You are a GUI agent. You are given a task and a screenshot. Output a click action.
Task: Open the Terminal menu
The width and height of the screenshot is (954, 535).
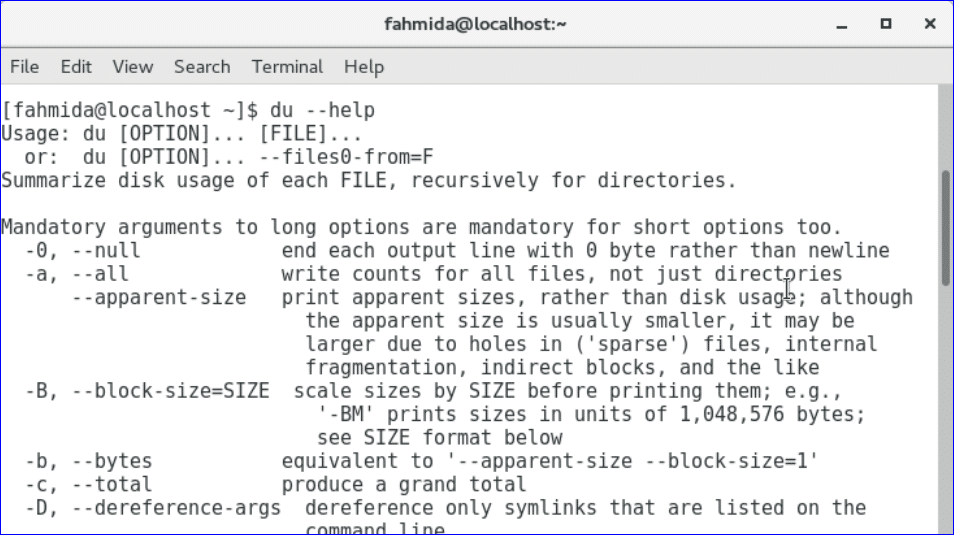point(287,67)
